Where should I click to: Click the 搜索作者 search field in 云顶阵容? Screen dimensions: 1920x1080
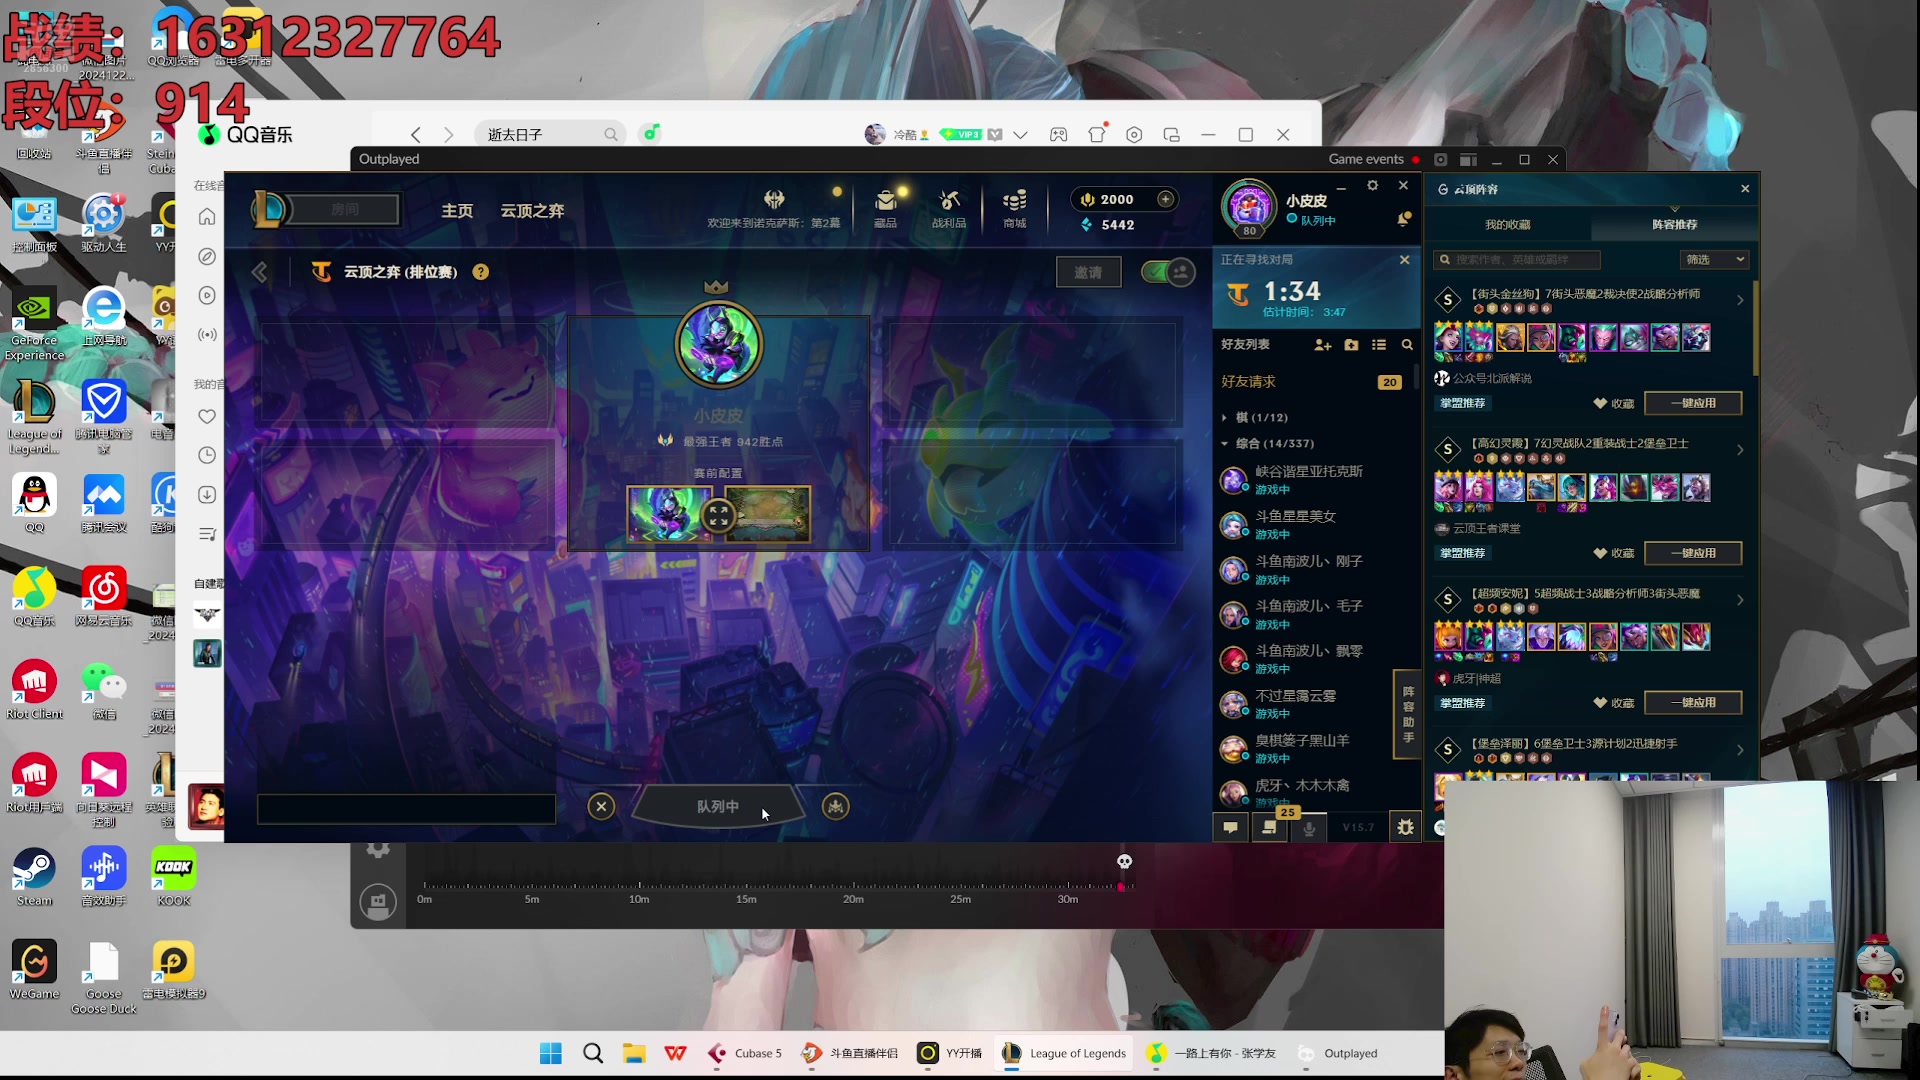[1517, 260]
